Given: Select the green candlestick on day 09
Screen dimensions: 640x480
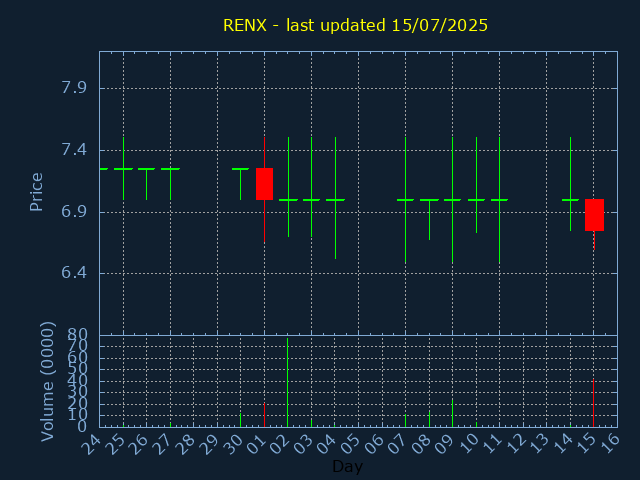Looking at the screenshot, I should (452, 200).
